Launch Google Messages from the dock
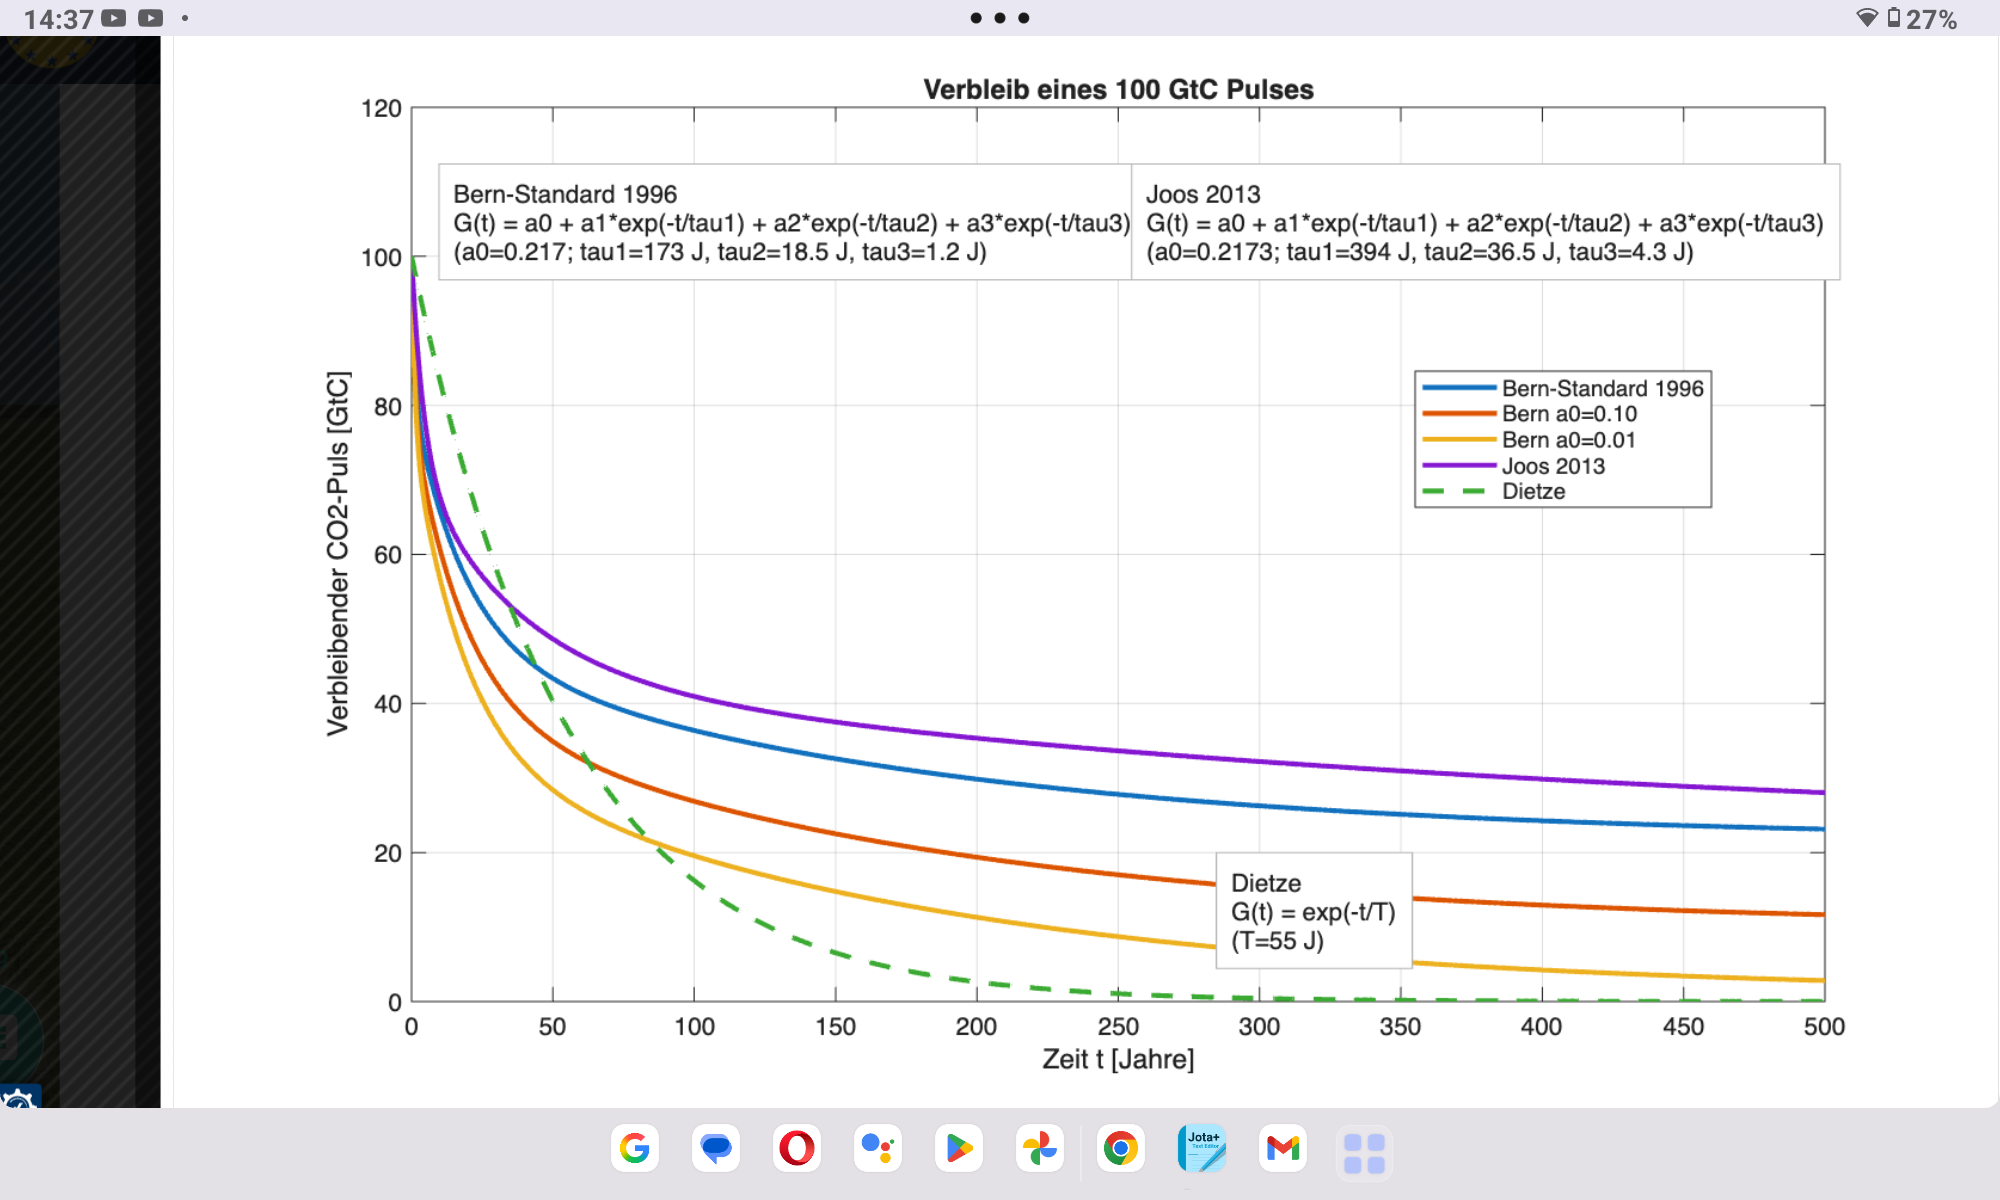Viewport: 2000px width, 1200px height. coord(716,1148)
